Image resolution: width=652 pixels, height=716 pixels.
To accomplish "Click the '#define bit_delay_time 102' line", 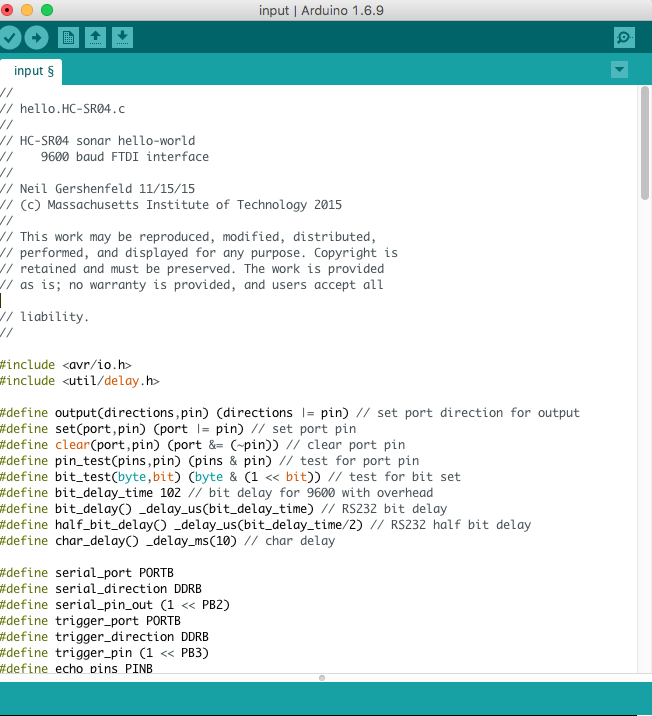I will click(216, 493).
